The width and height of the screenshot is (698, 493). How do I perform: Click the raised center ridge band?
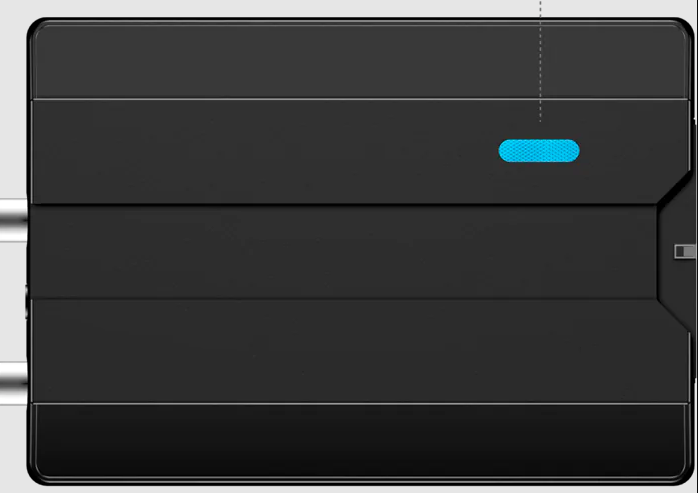click(x=343, y=252)
